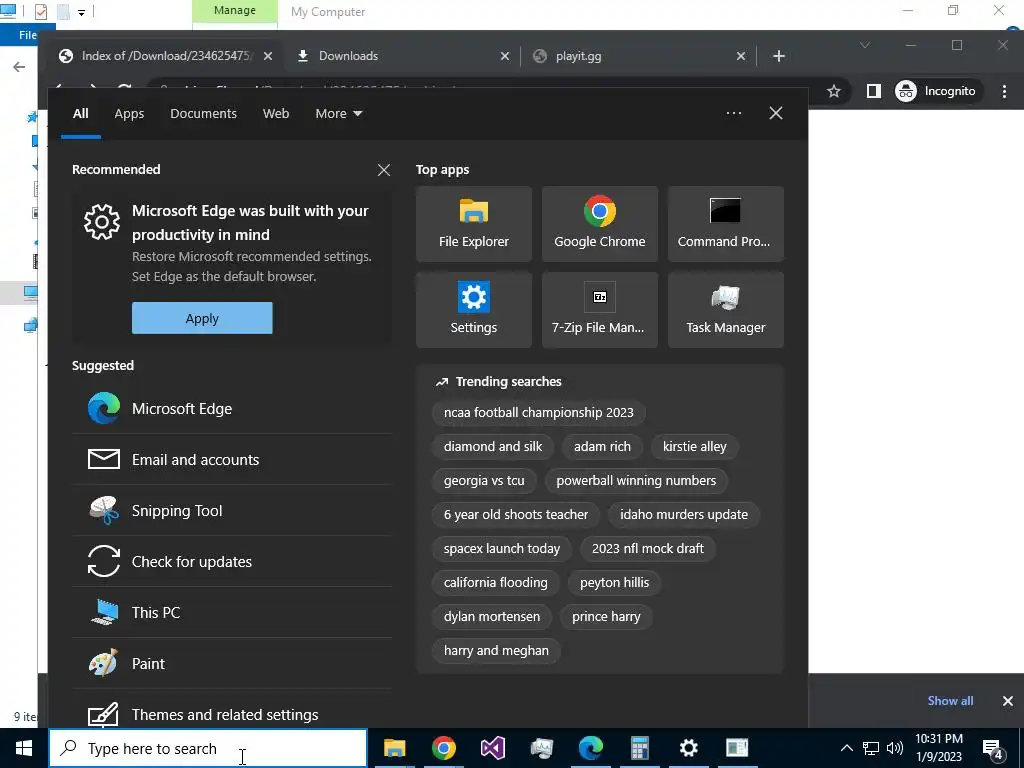Open search panel options ellipsis
This screenshot has height=768, width=1024.
tap(733, 113)
